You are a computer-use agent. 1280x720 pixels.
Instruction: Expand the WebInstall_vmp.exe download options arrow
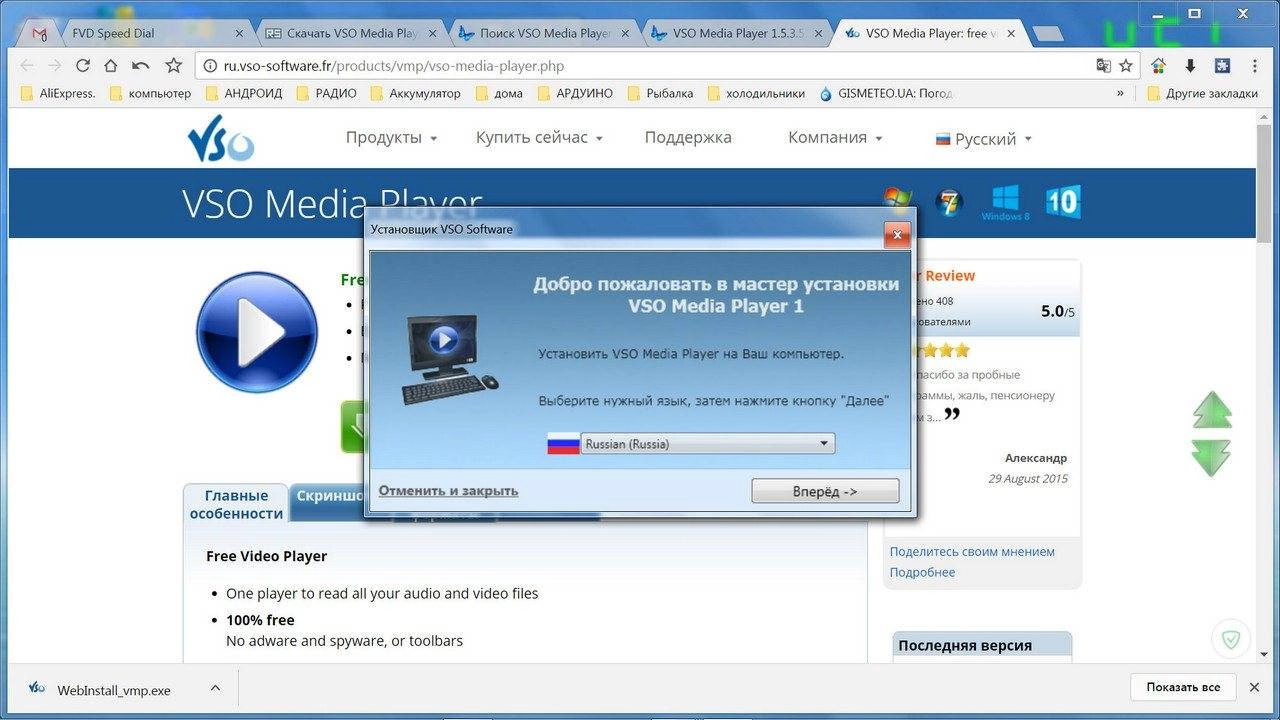pyautogui.click(x=215, y=689)
